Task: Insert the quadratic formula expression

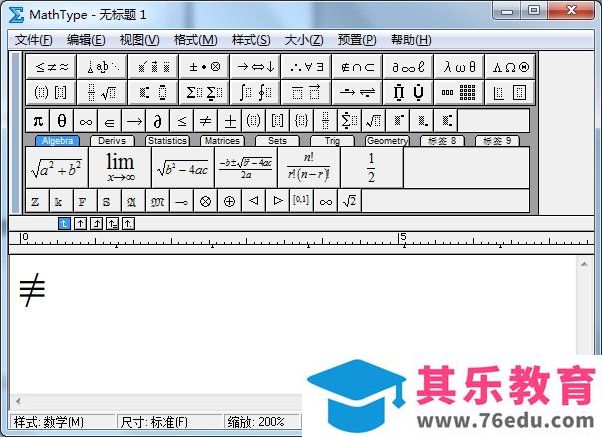Action: 246,168
